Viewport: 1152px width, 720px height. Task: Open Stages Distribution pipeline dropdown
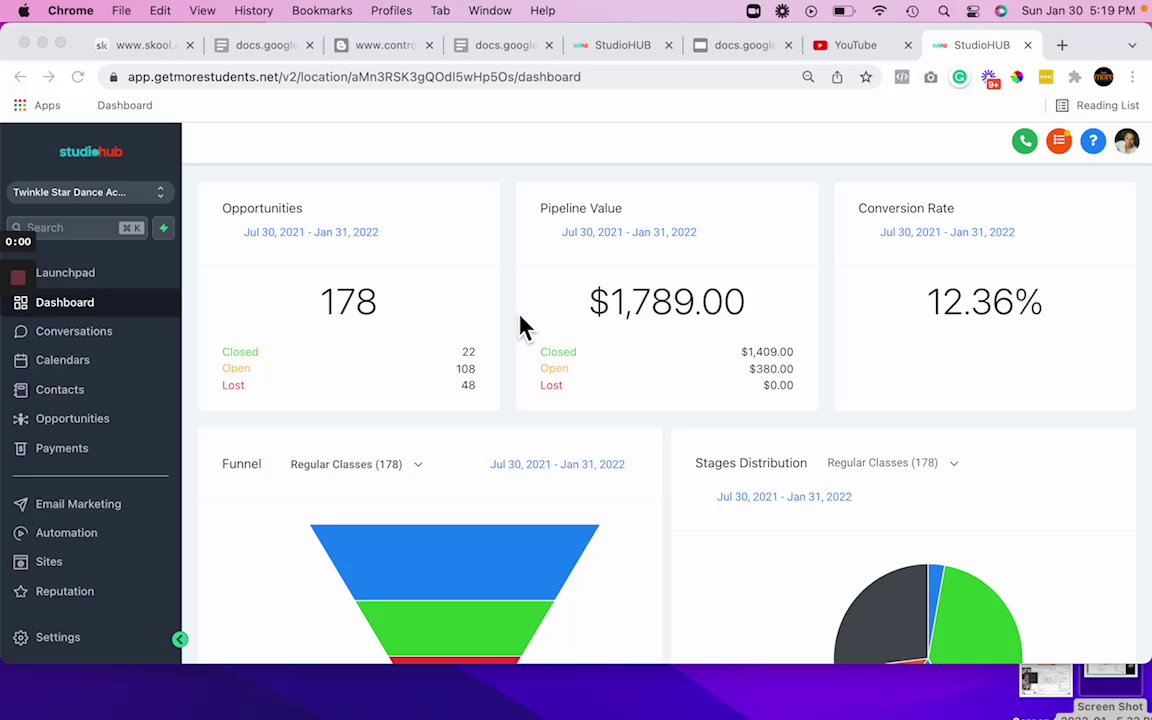pos(893,463)
